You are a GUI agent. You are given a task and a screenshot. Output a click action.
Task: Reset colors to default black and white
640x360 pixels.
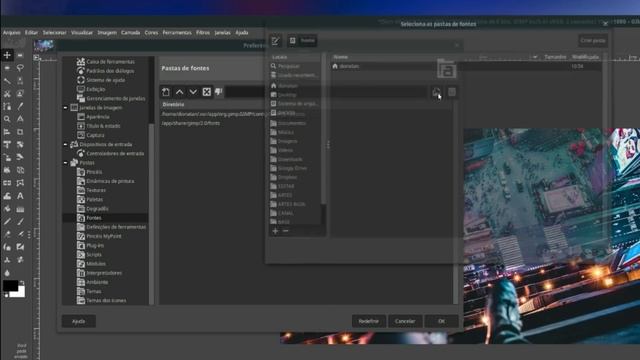[6, 295]
